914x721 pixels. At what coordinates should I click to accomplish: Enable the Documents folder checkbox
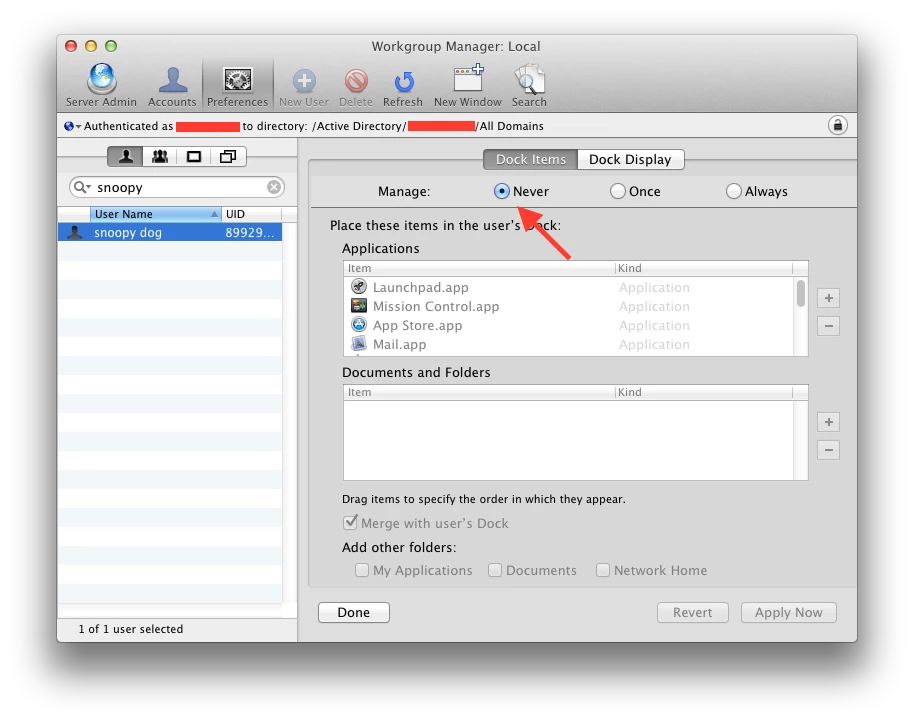click(x=495, y=569)
